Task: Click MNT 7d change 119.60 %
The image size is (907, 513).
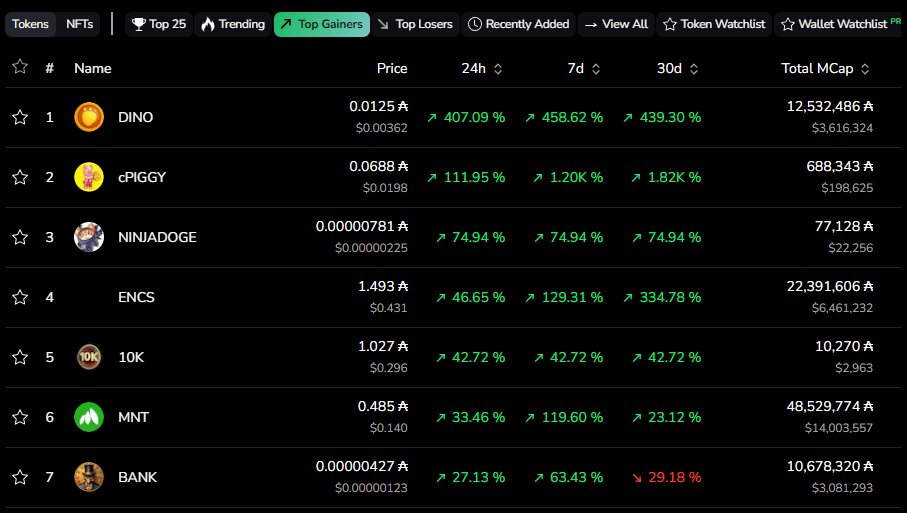Action: pos(564,417)
